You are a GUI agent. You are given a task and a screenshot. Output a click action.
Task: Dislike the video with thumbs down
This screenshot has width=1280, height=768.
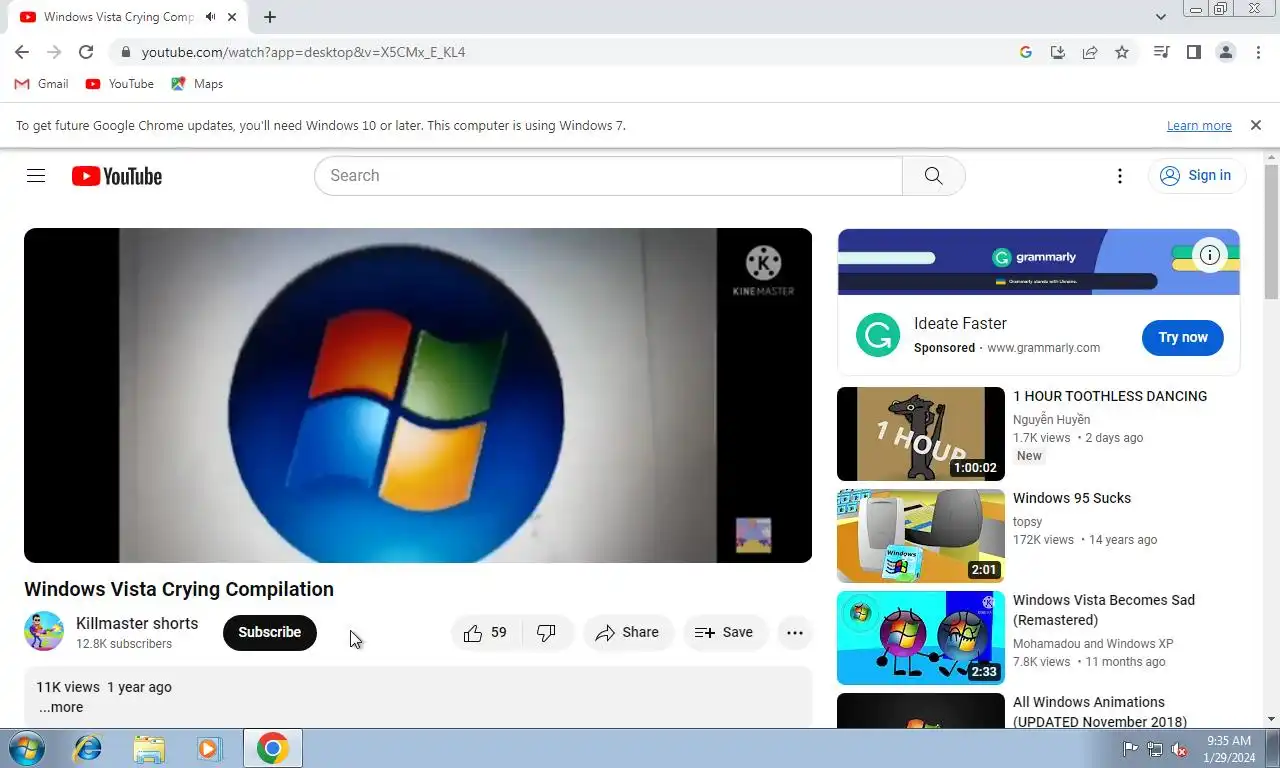(x=547, y=633)
